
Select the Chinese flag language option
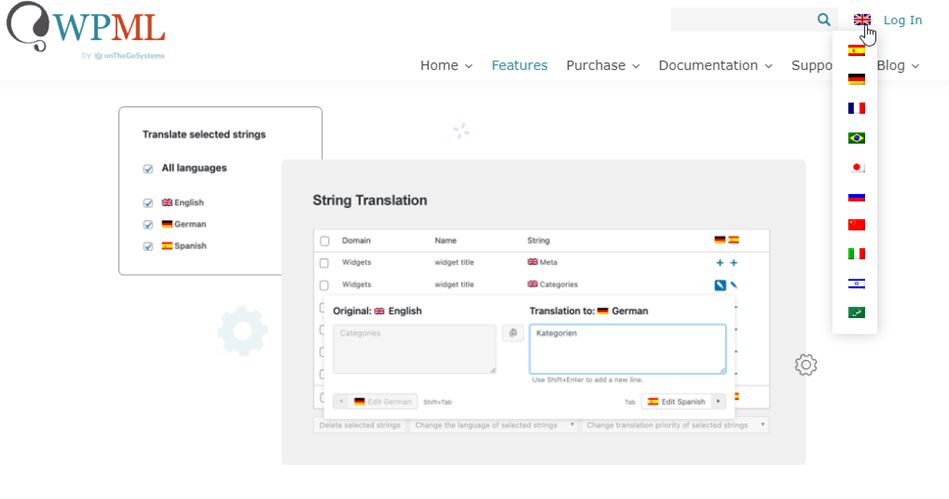pyautogui.click(x=856, y=225)
